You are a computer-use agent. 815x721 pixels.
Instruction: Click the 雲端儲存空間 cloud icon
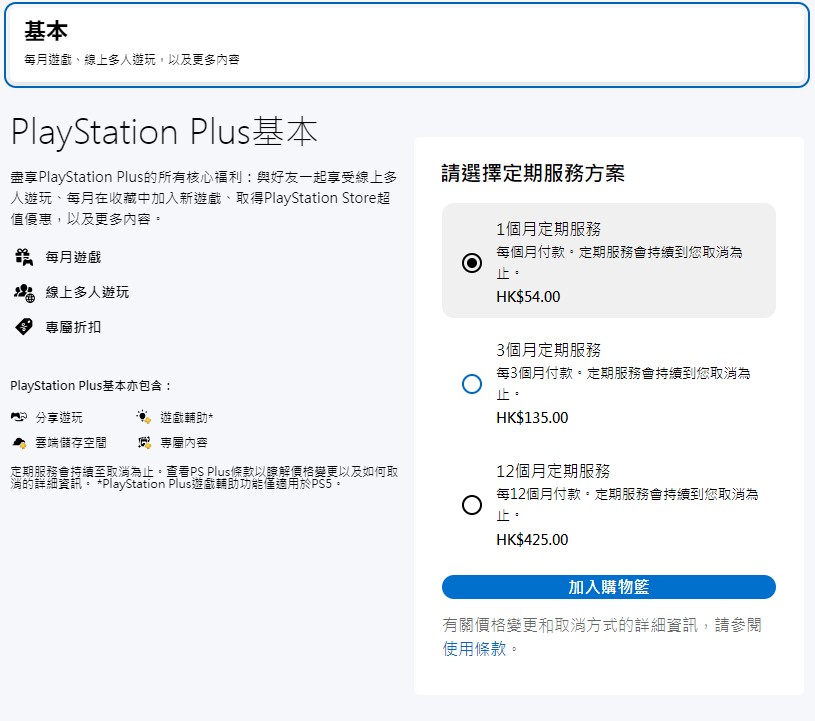pos(19,443)
